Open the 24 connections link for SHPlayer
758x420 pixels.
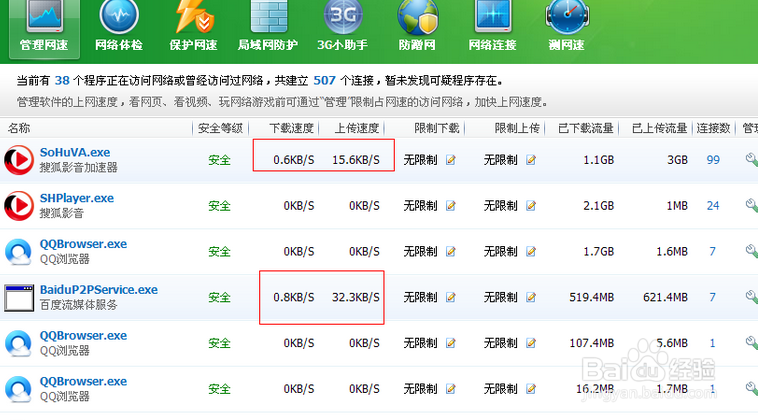click(x=713, y=205)
